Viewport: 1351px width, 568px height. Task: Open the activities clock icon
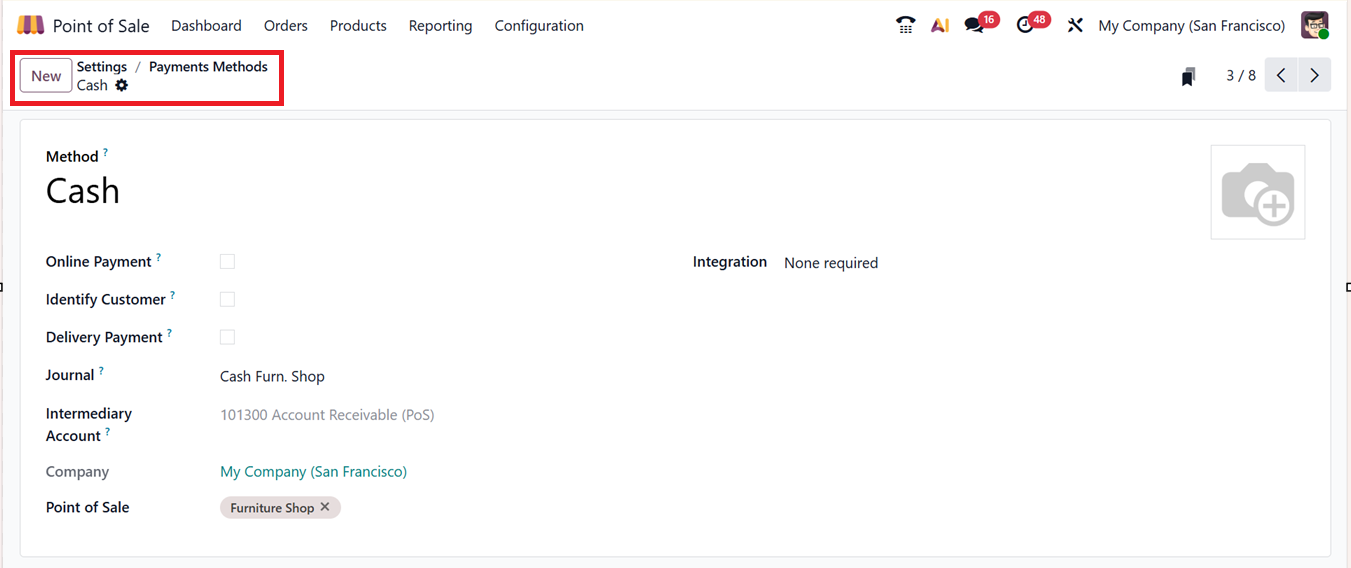click(1025, 25)
